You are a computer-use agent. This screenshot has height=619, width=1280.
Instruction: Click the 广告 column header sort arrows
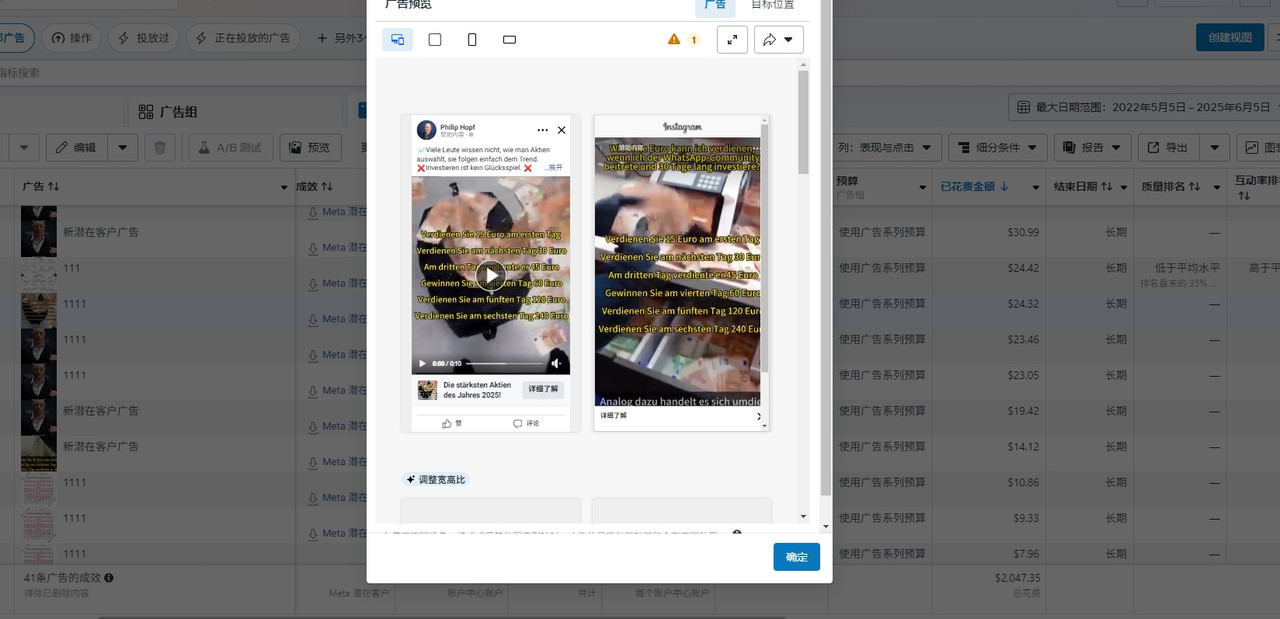coord(54,187)
